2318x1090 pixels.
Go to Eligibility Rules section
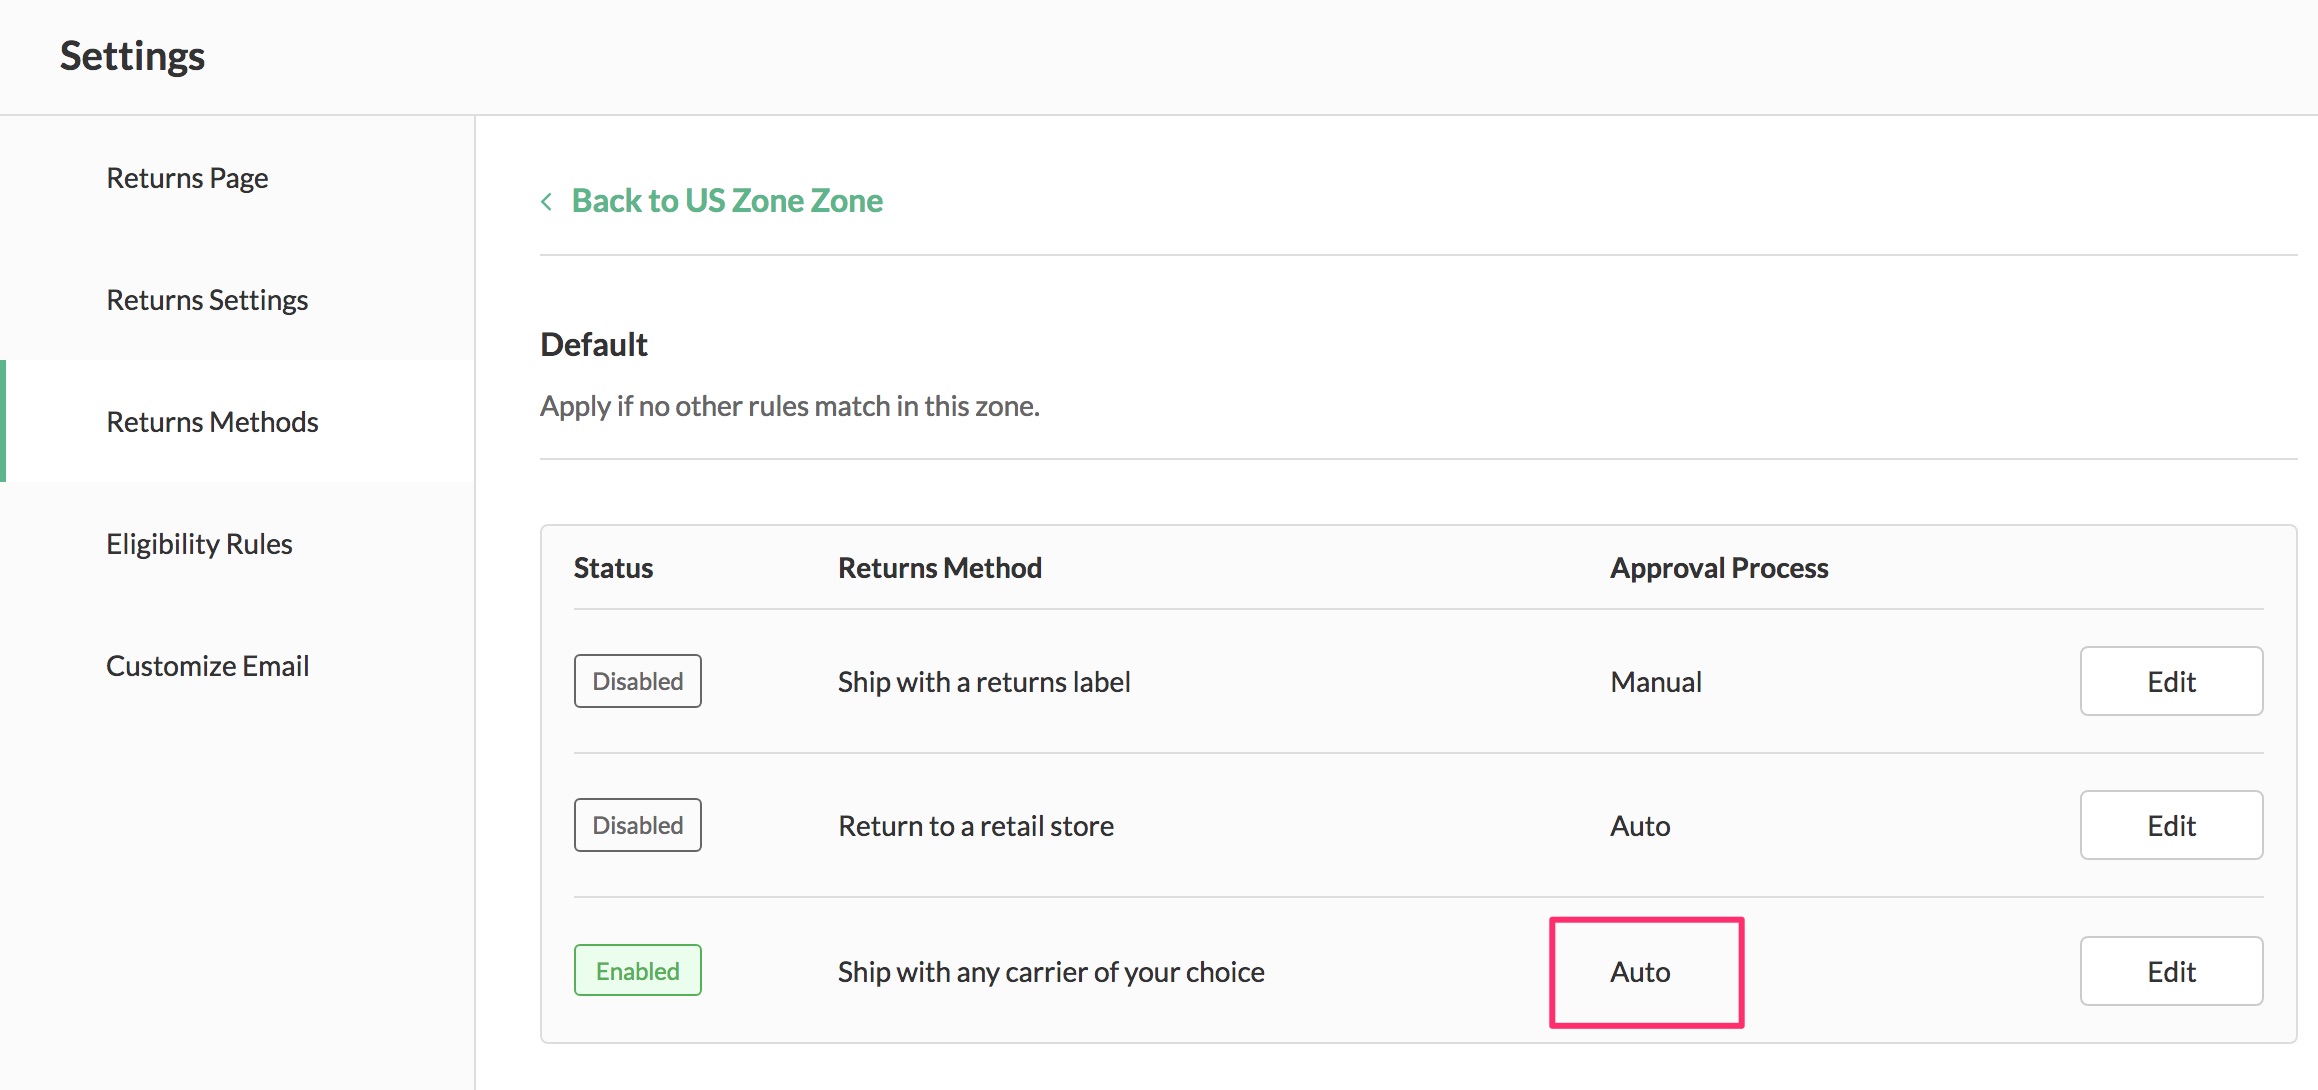[x=199, y=544]
